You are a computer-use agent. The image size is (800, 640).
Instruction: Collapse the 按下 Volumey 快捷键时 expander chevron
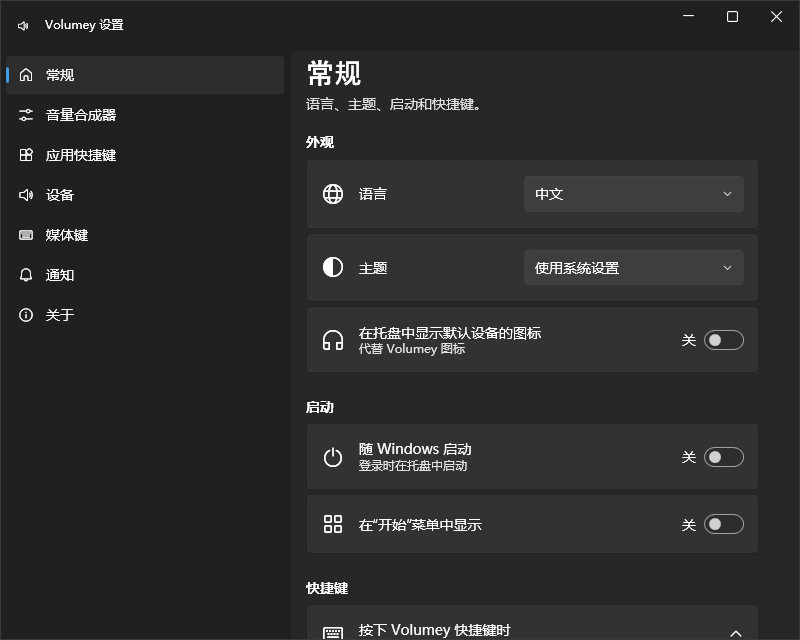point(736,633)
